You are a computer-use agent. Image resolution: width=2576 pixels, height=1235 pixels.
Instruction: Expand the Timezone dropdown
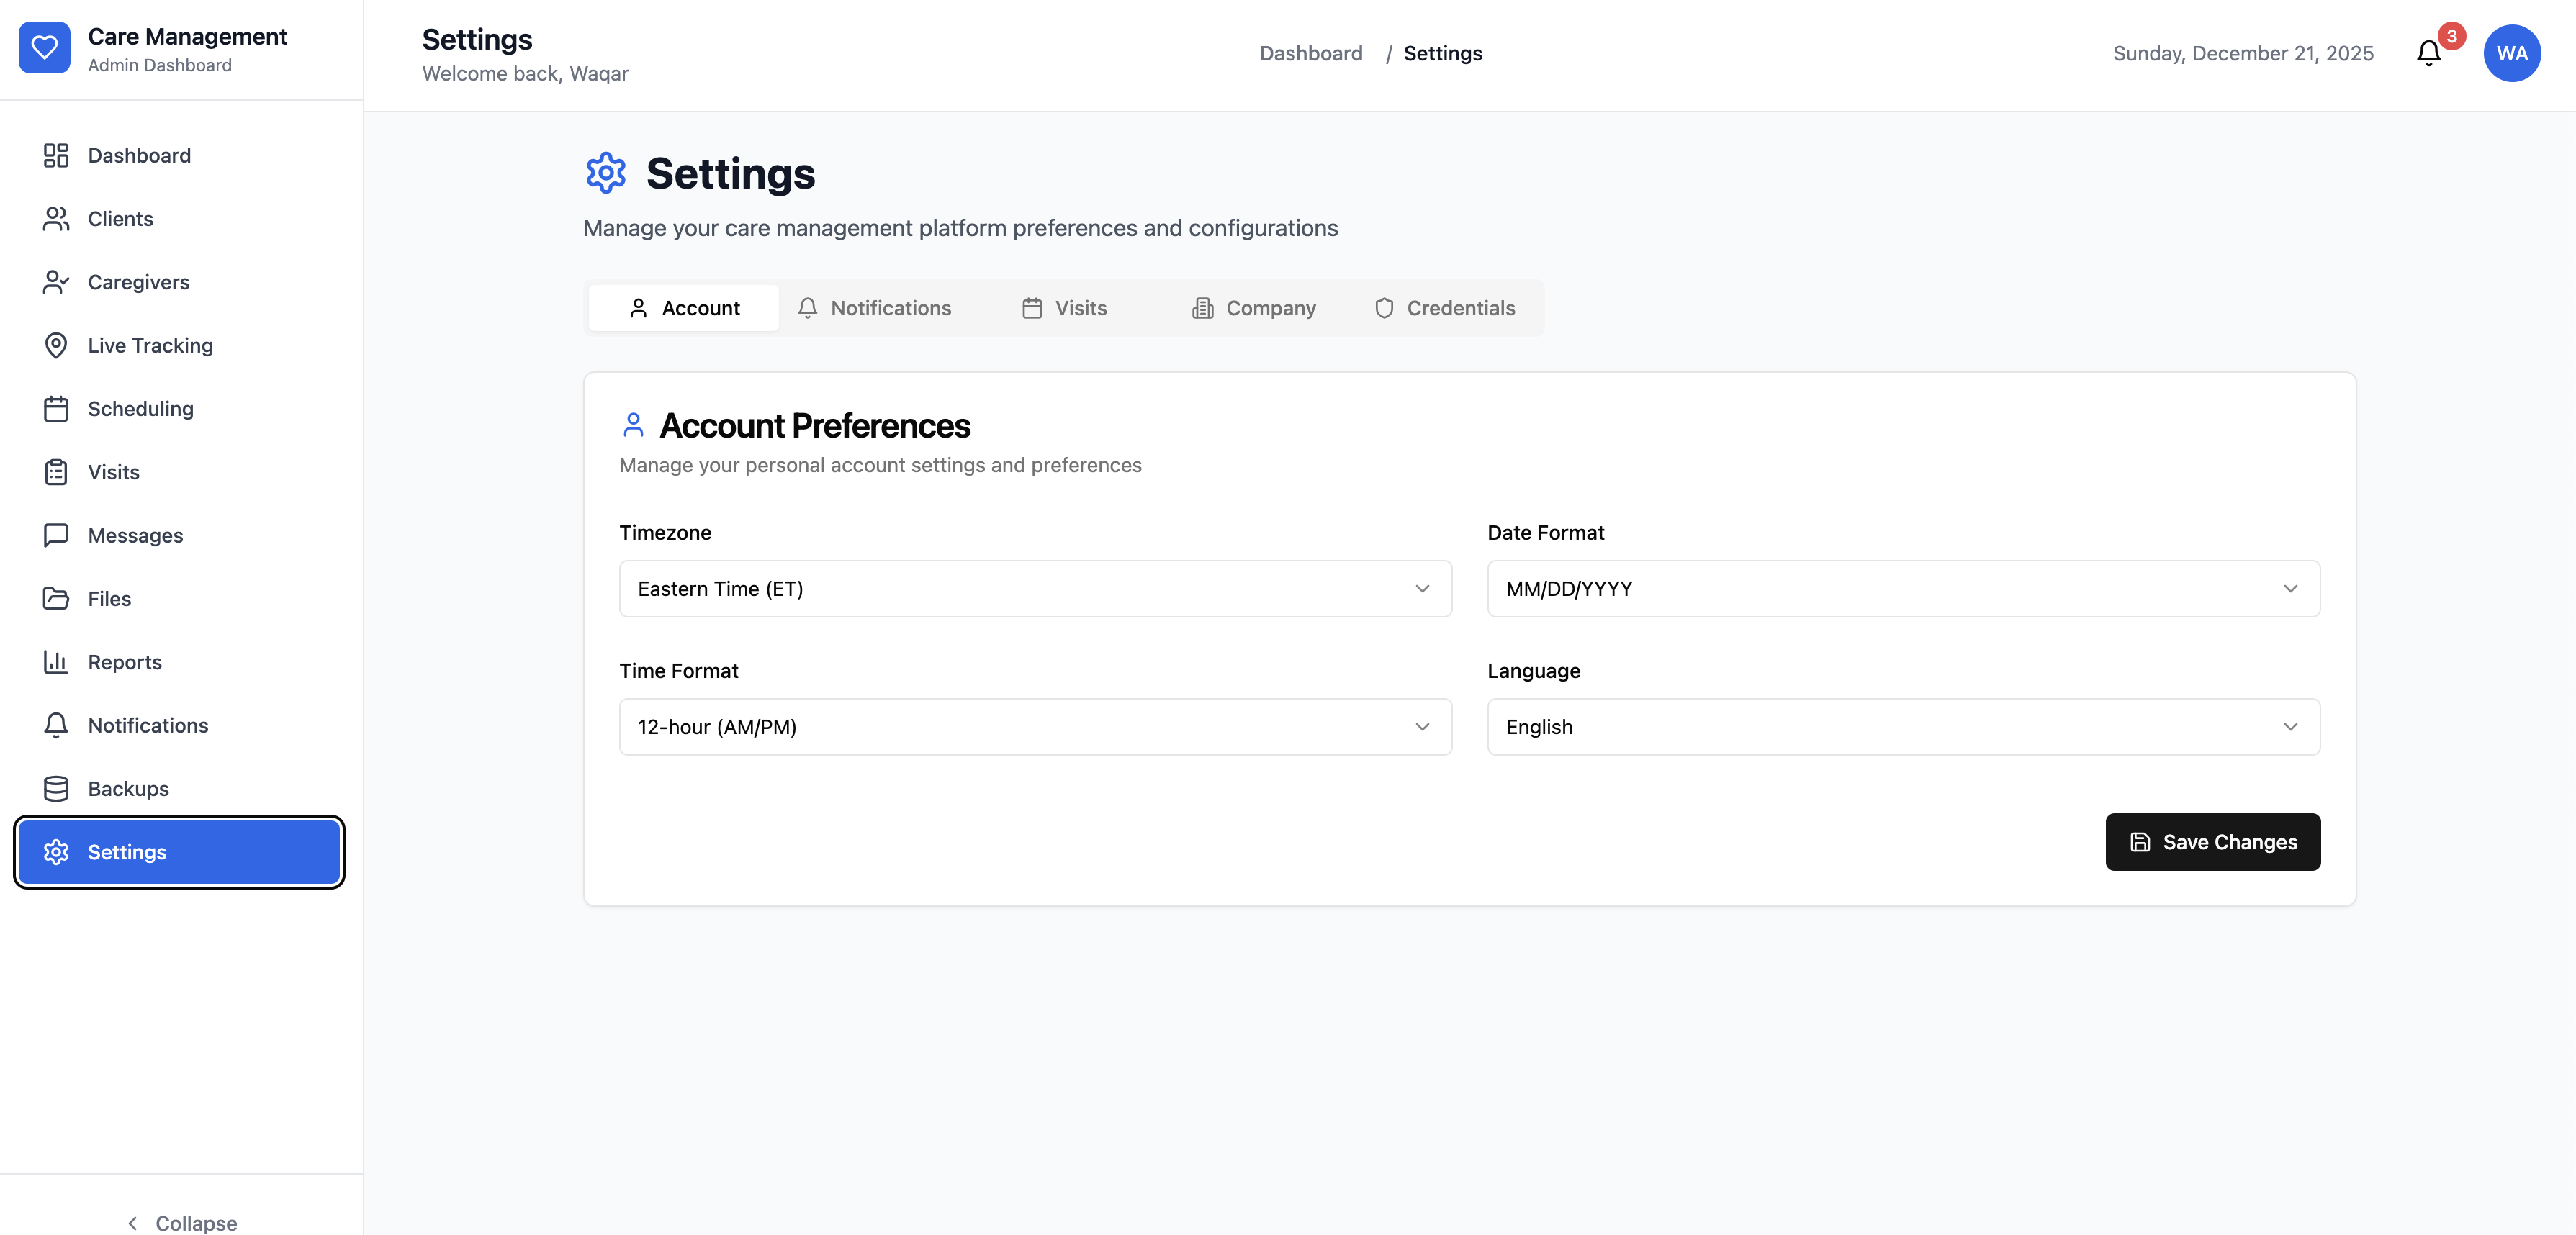point(1034,589)
